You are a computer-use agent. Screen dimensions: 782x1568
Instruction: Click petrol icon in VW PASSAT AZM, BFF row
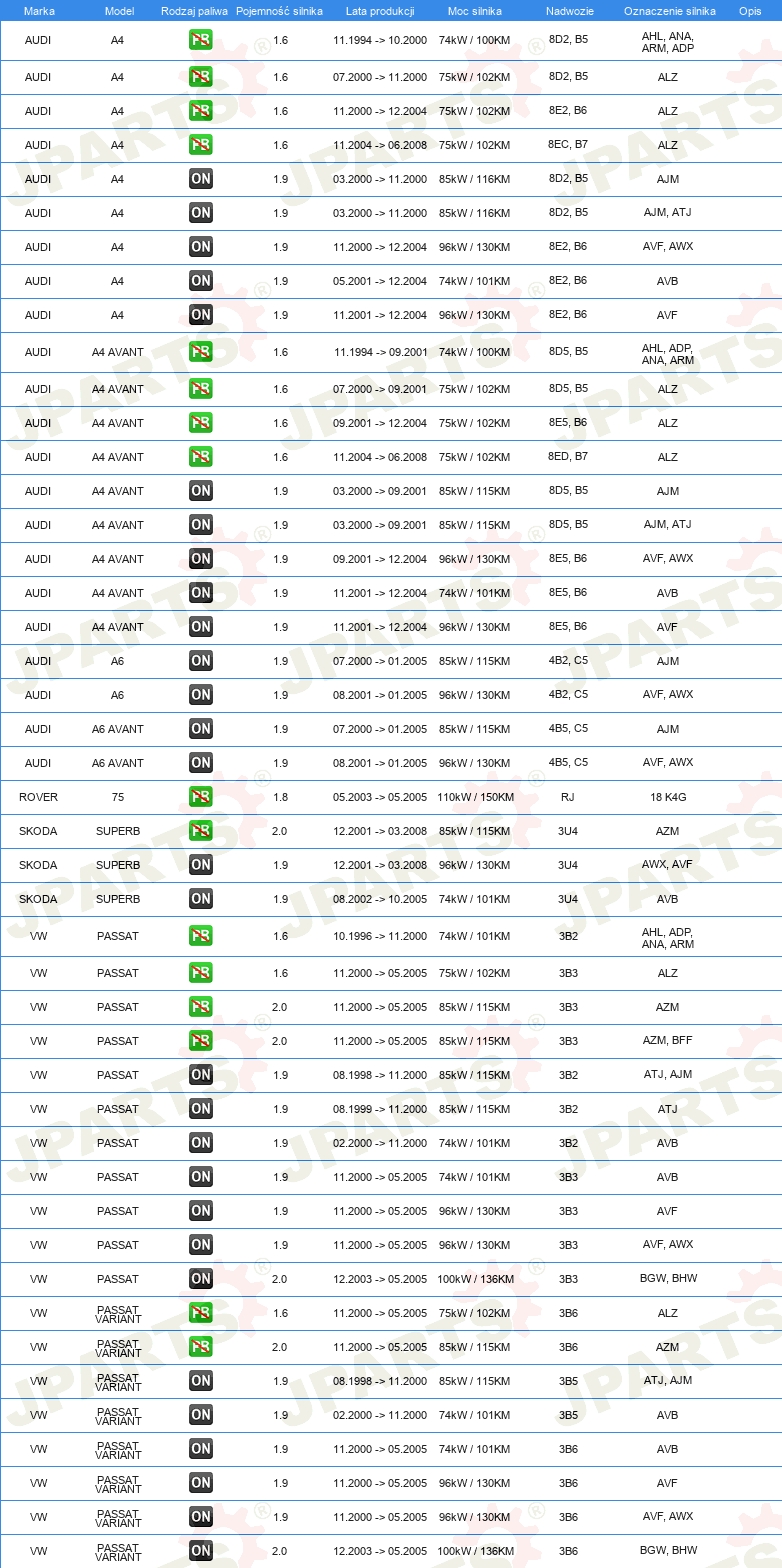201,1041
